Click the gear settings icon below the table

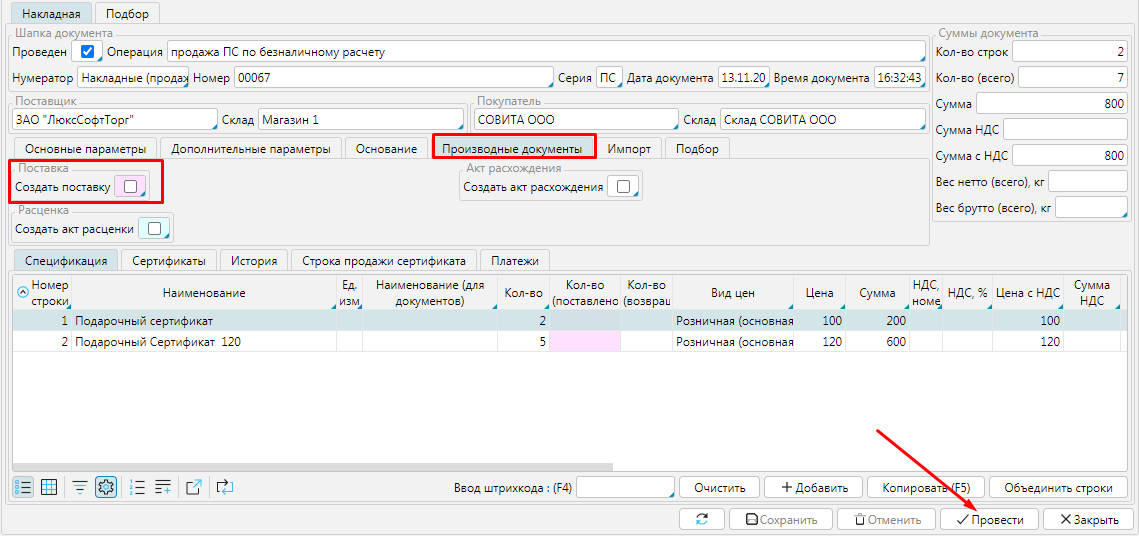(106, 487)
